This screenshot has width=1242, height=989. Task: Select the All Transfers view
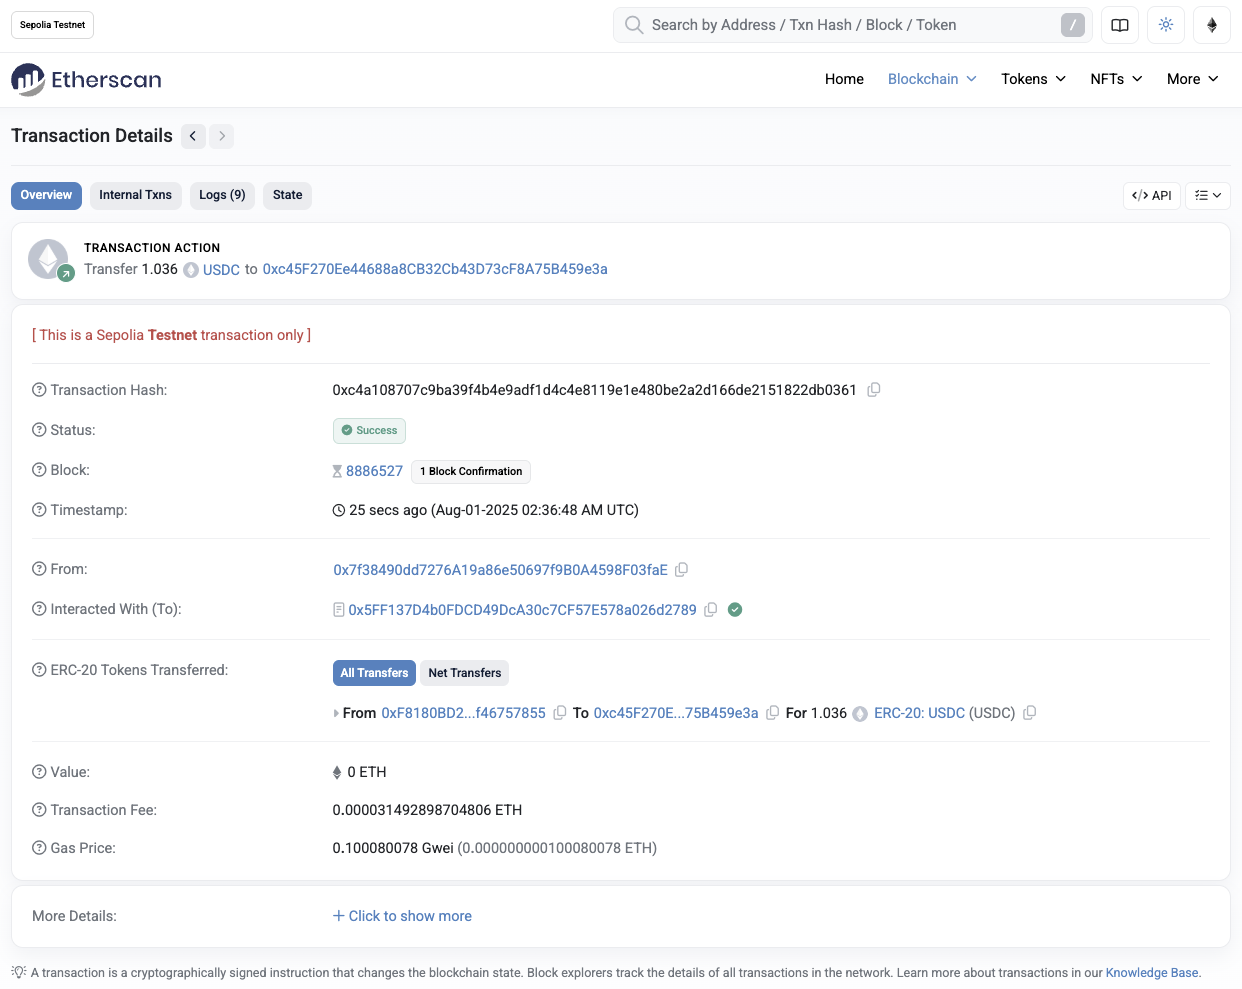(x=374, y=673)
